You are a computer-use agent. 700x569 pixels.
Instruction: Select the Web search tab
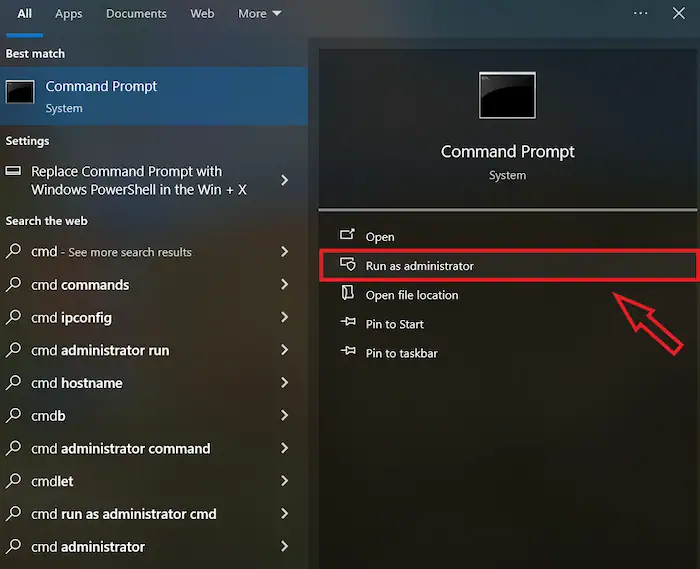(202, 14)
